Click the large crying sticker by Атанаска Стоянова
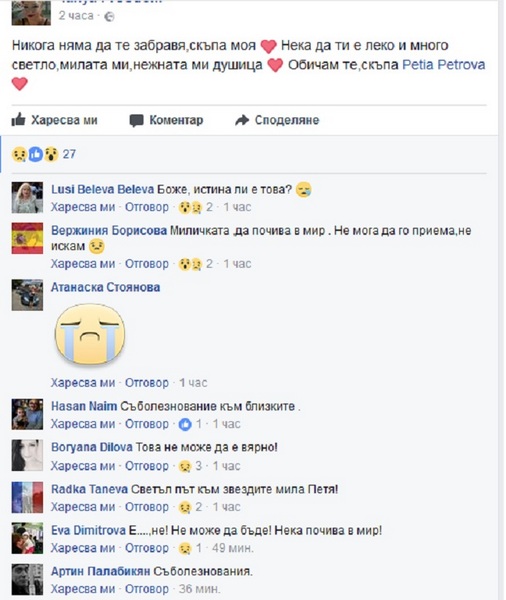506x600 pixels. pyautogui.click(x=90, y=334)
